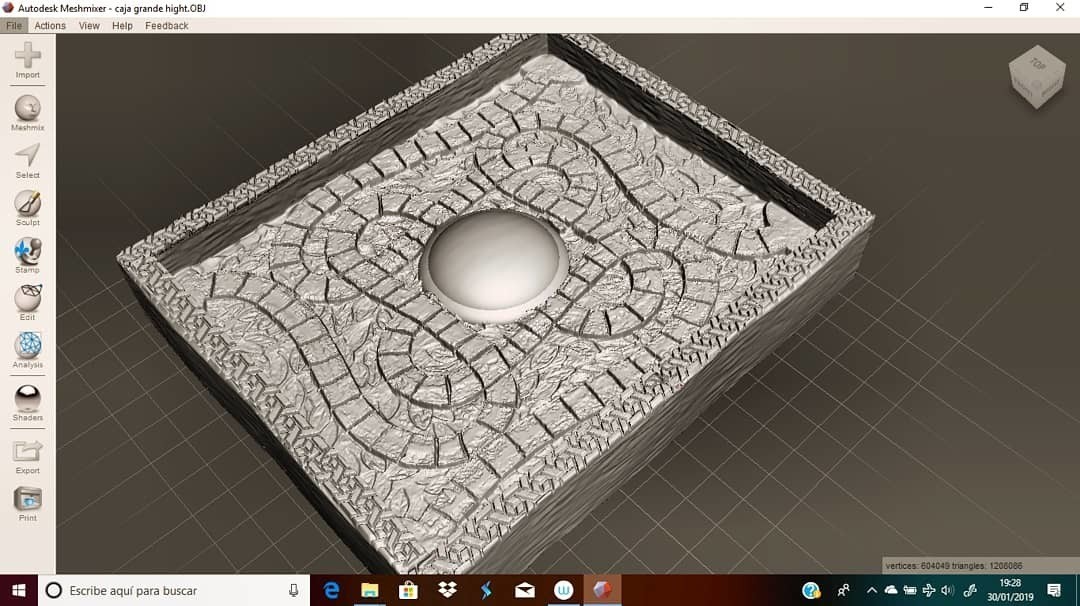This screenshot has width=1080, height=606.
Task: Open the Export tool
Action: coord(28,457)
